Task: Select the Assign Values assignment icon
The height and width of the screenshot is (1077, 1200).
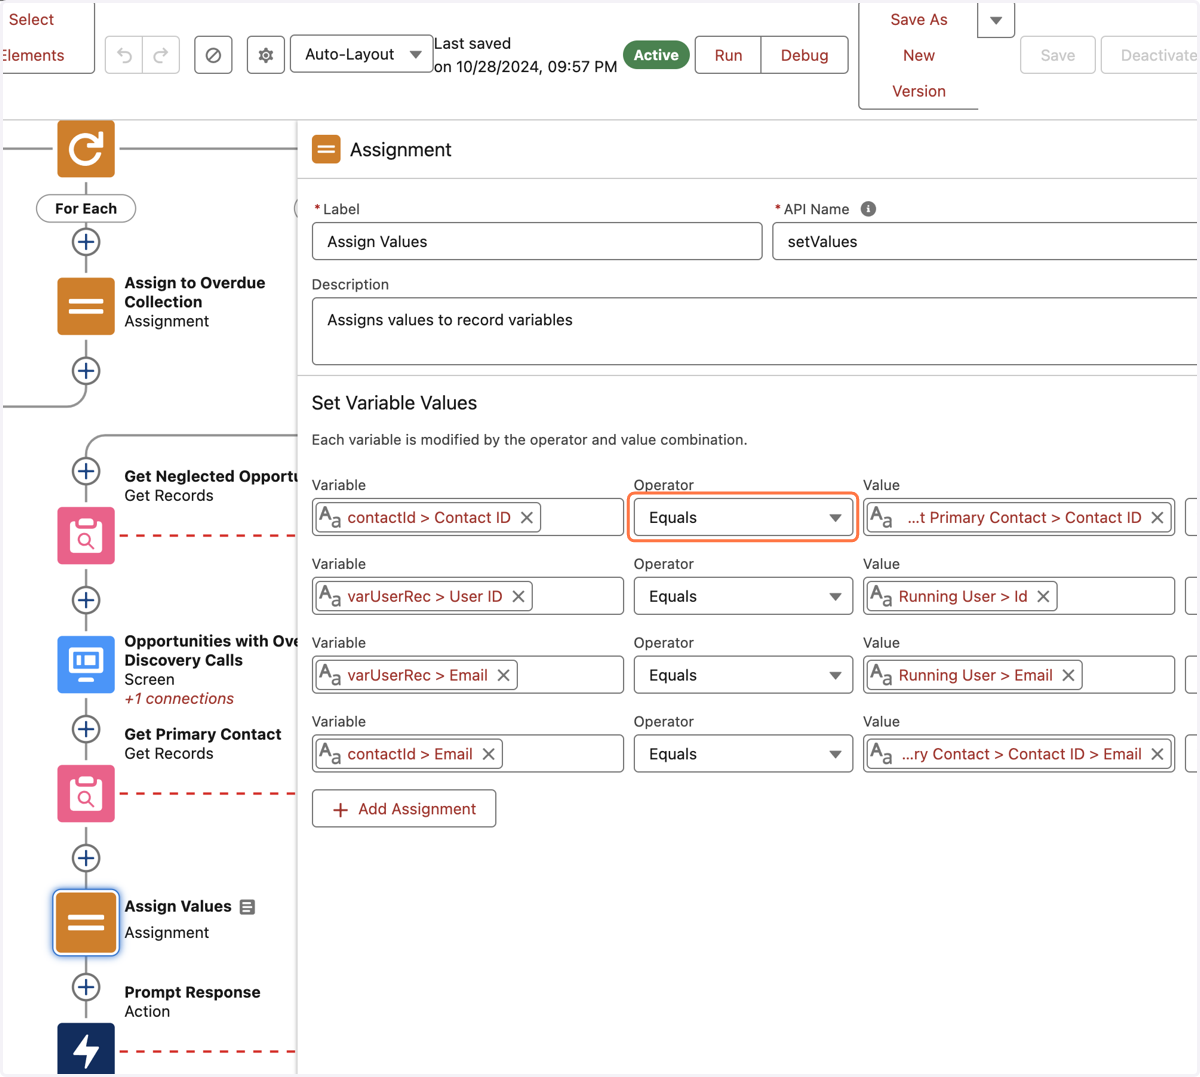Action: [x=86, y=922]
